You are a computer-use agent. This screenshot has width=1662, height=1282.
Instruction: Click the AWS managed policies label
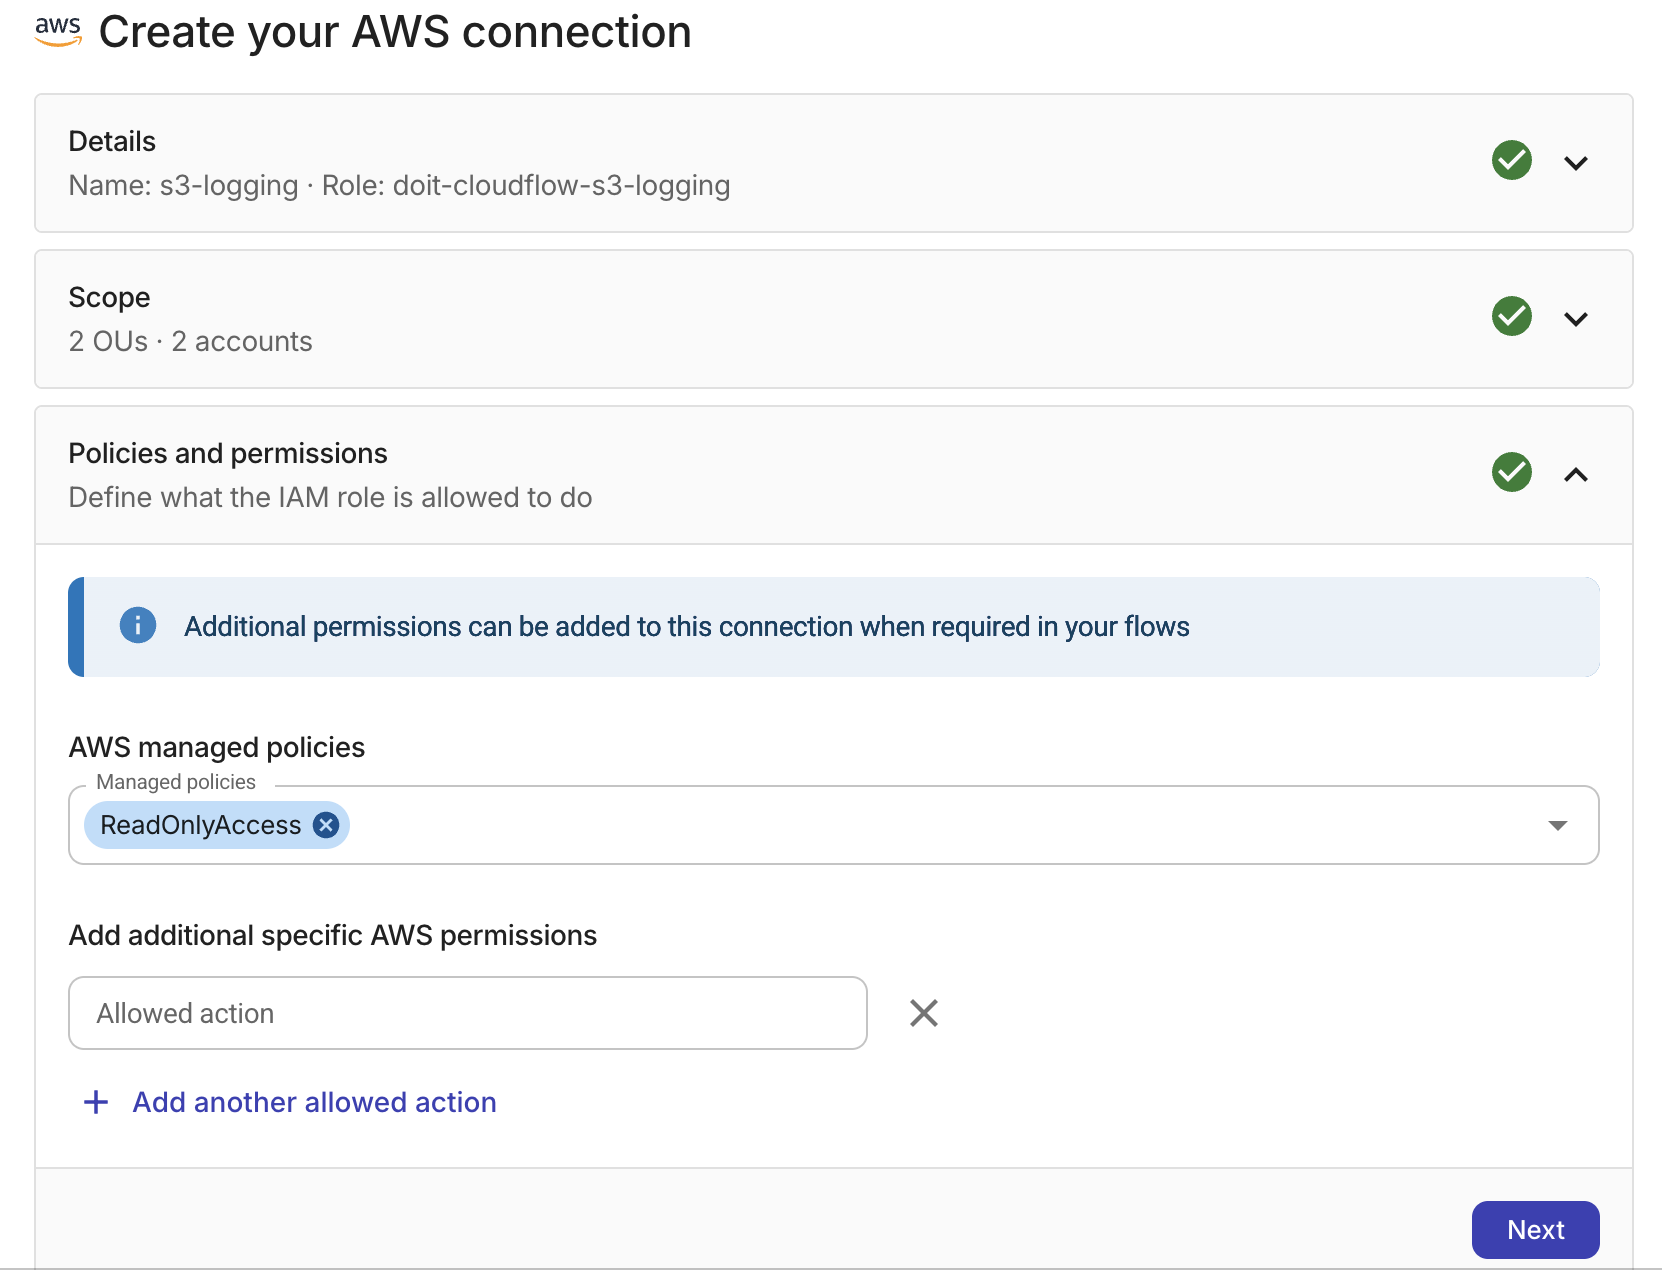pos(217,747)
